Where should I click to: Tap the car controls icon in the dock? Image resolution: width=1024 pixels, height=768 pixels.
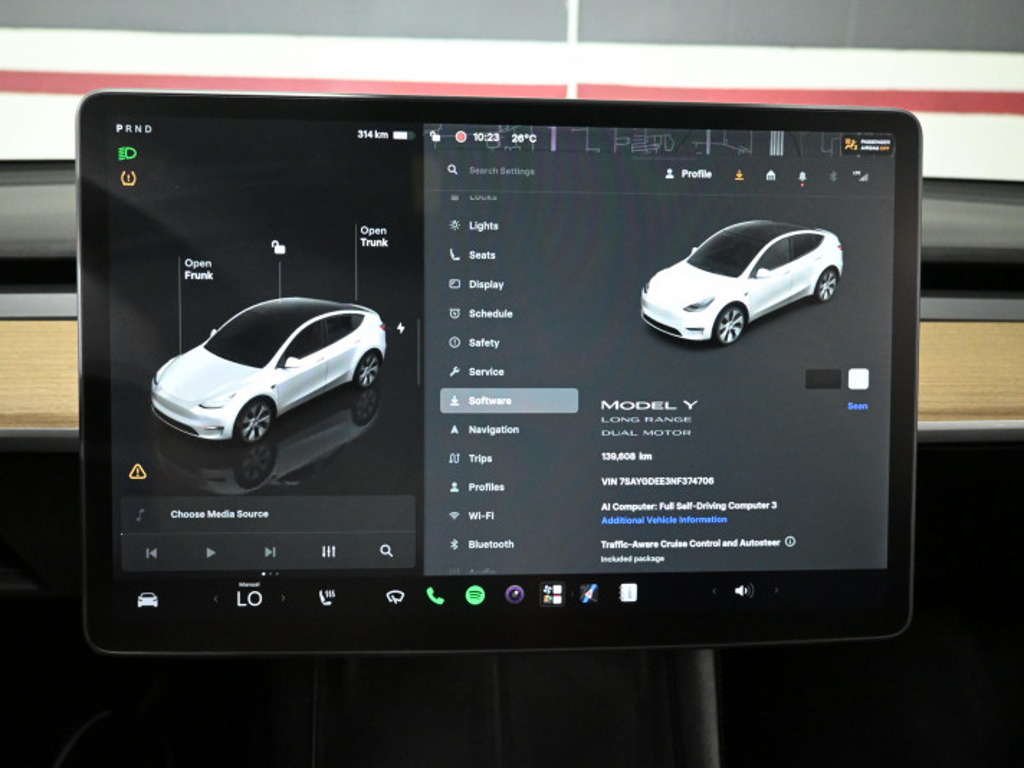tap(148, 600)
